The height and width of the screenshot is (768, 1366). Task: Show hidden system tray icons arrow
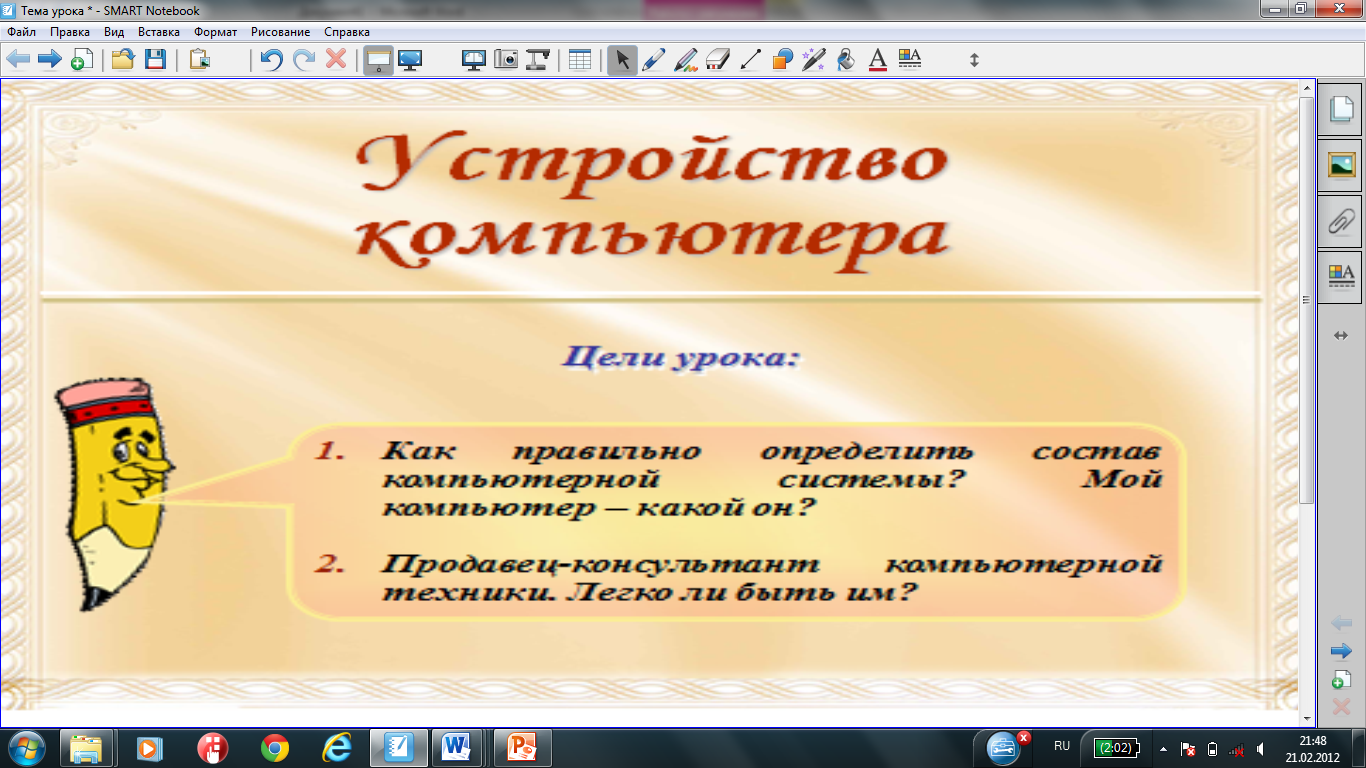(1162, 748)
